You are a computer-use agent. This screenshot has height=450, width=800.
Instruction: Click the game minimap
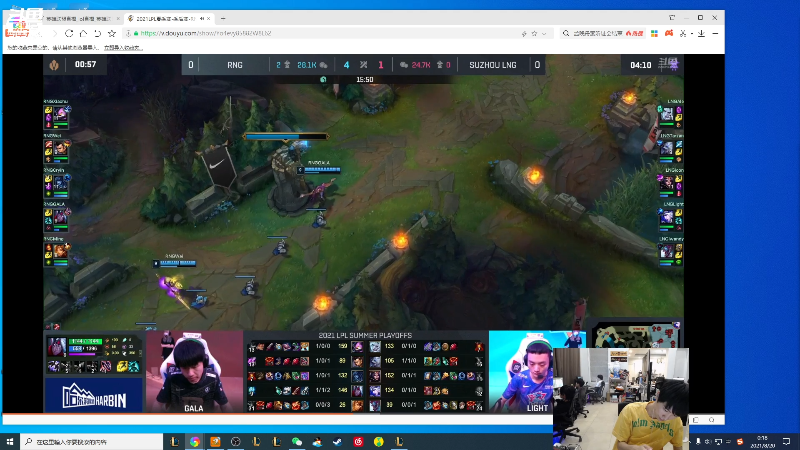[x=636, y=335]
